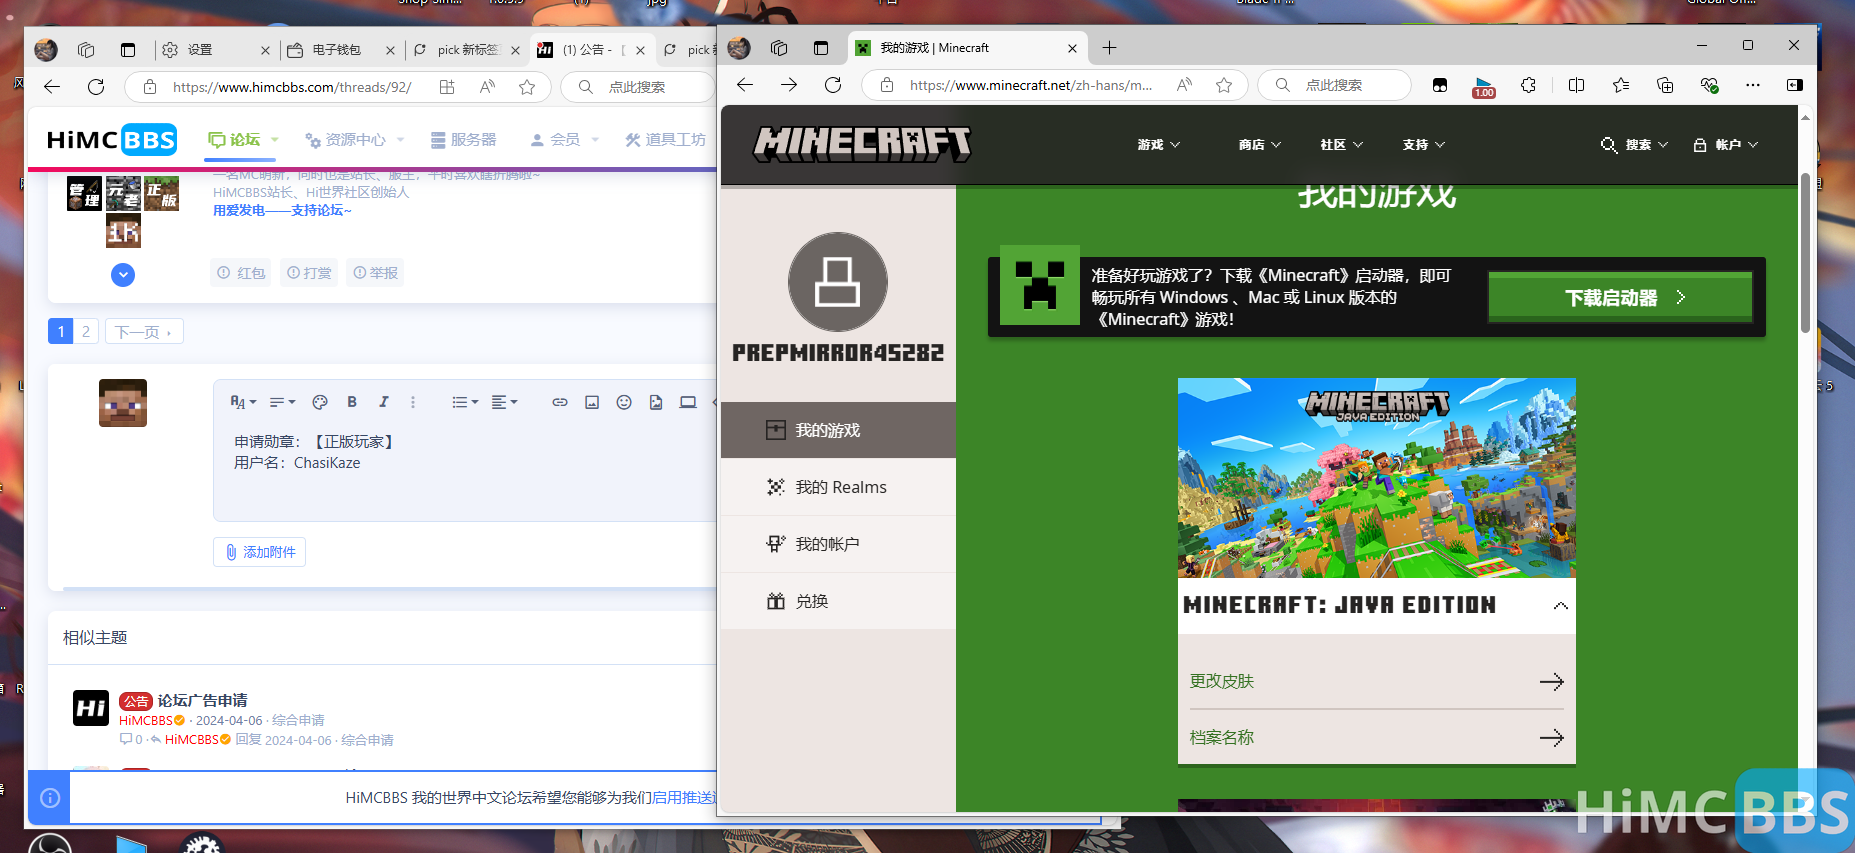The height and width of the screenshot is (853, 1855).
Task: Click the insert link icon in editor
Action: [x=560, y=402]
